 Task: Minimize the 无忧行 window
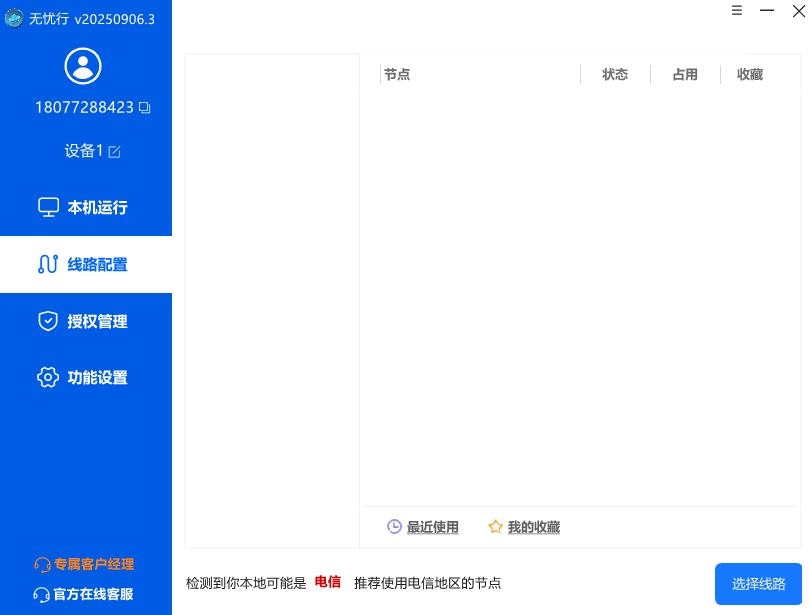(767, 10)
